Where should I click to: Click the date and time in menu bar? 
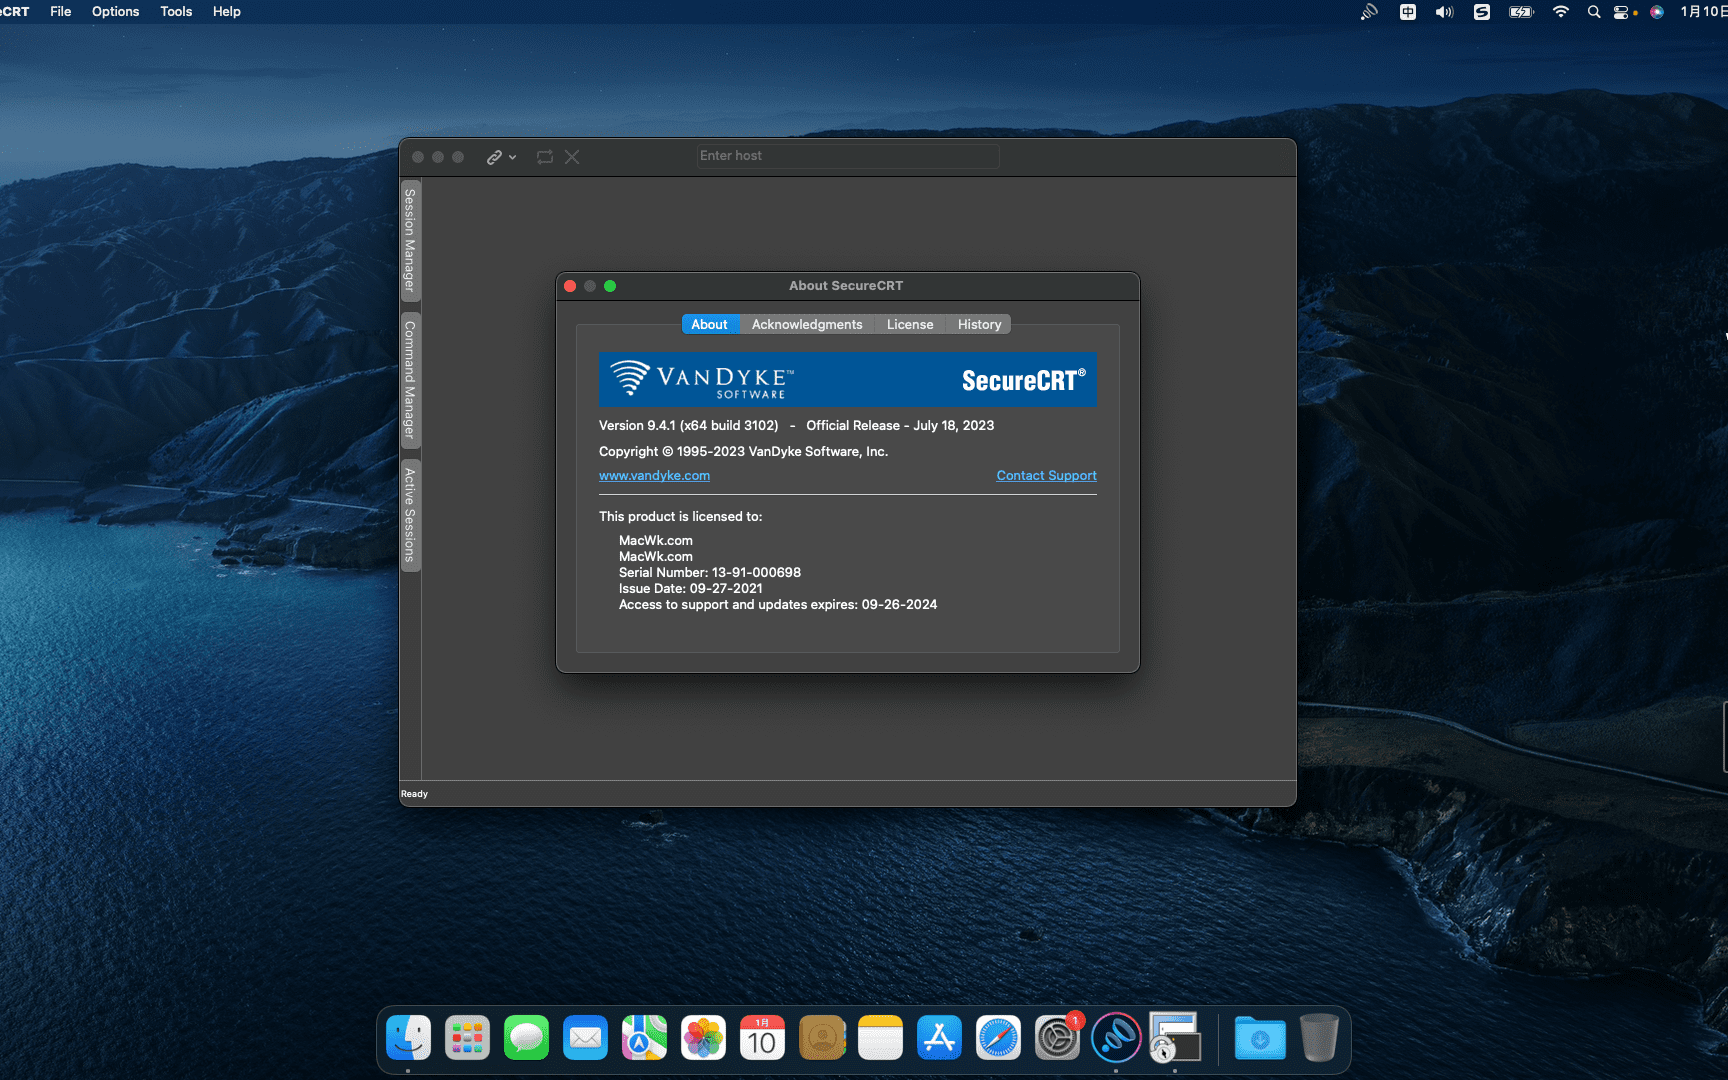click(x=1703, y=12)
